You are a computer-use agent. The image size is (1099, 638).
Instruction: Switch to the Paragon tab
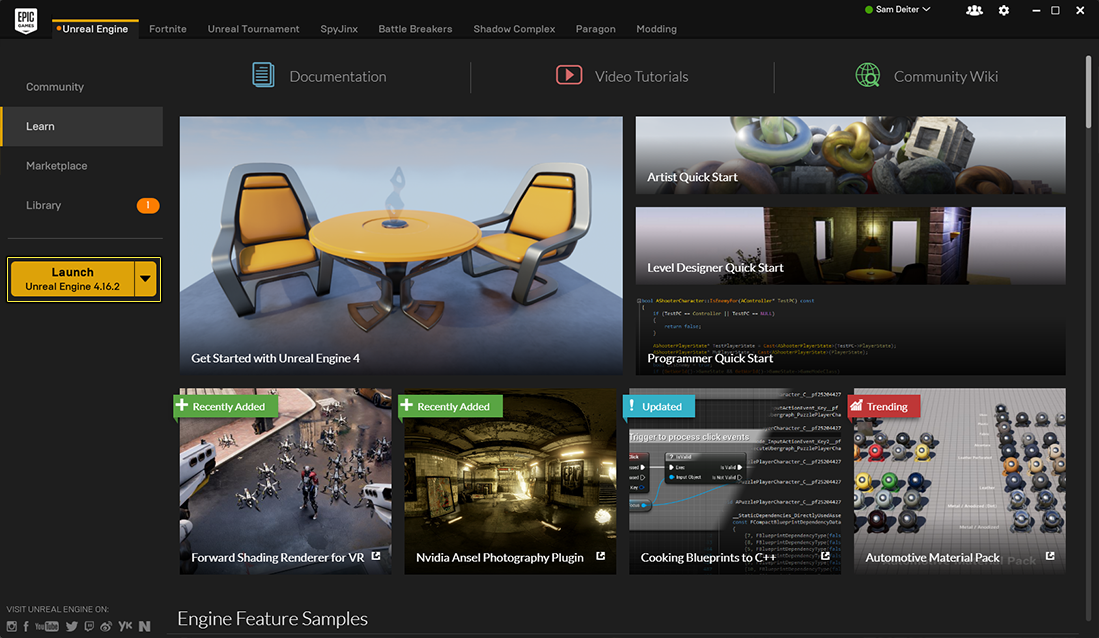[596, 29]
